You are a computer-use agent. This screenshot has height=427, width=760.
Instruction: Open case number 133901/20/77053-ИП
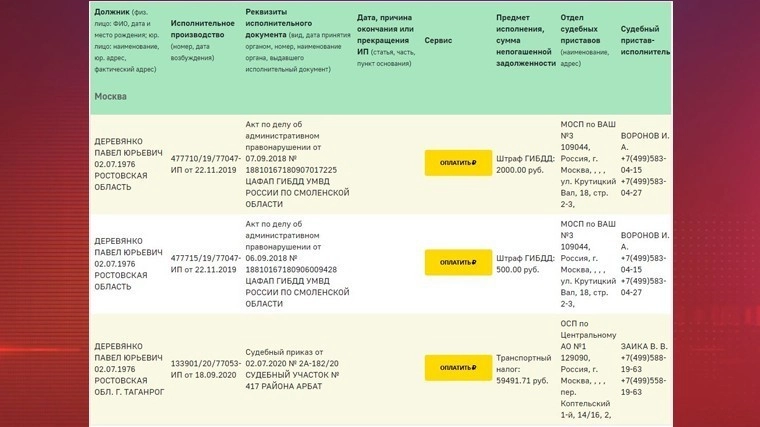coord(205,367)
